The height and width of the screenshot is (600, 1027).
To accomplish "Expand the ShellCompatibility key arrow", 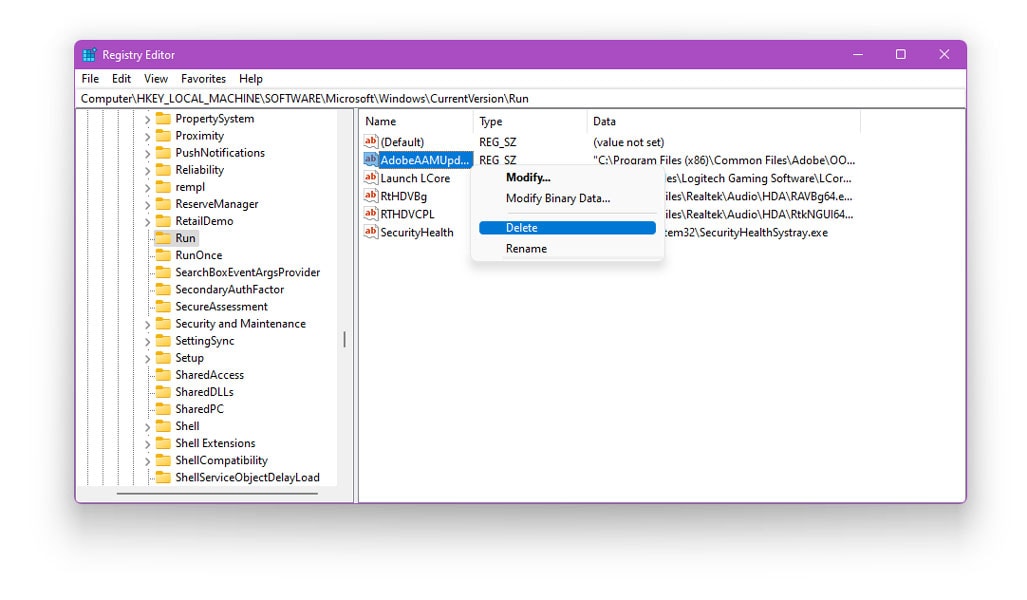I will click(x=147, y=461).
